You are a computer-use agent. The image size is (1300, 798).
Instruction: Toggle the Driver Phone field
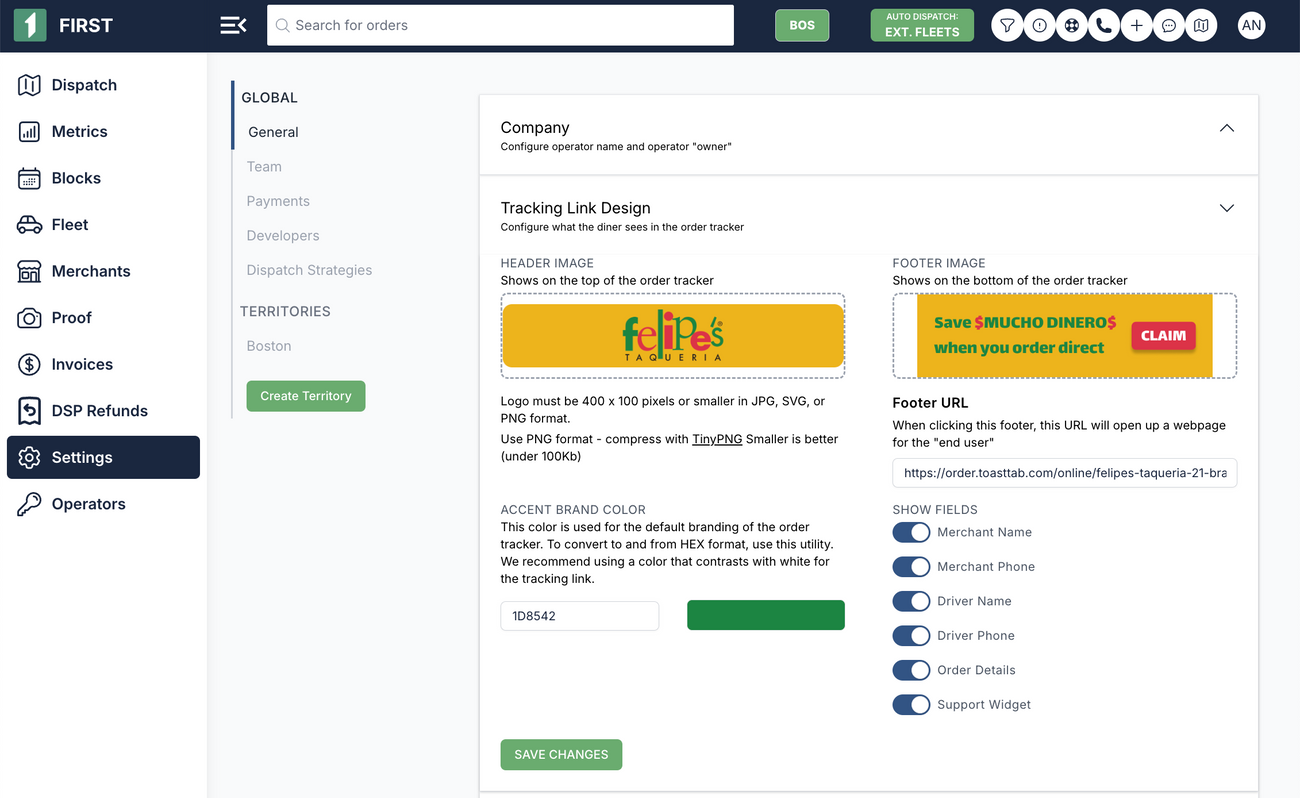coord(911,636)
